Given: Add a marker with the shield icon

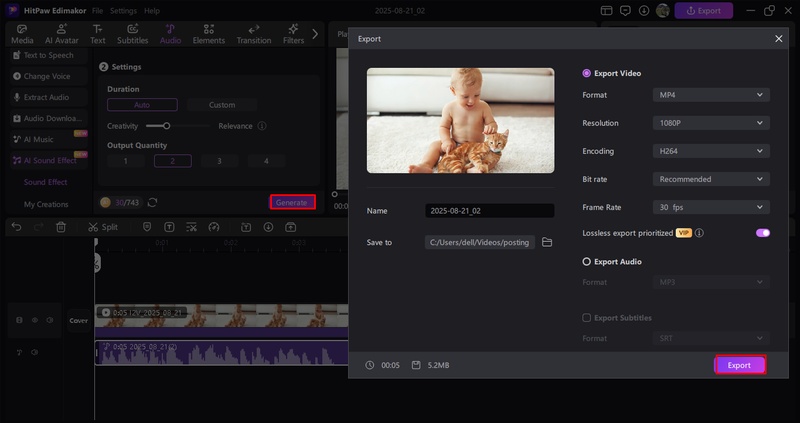Looking at the screenshot, I should (147, 227).
